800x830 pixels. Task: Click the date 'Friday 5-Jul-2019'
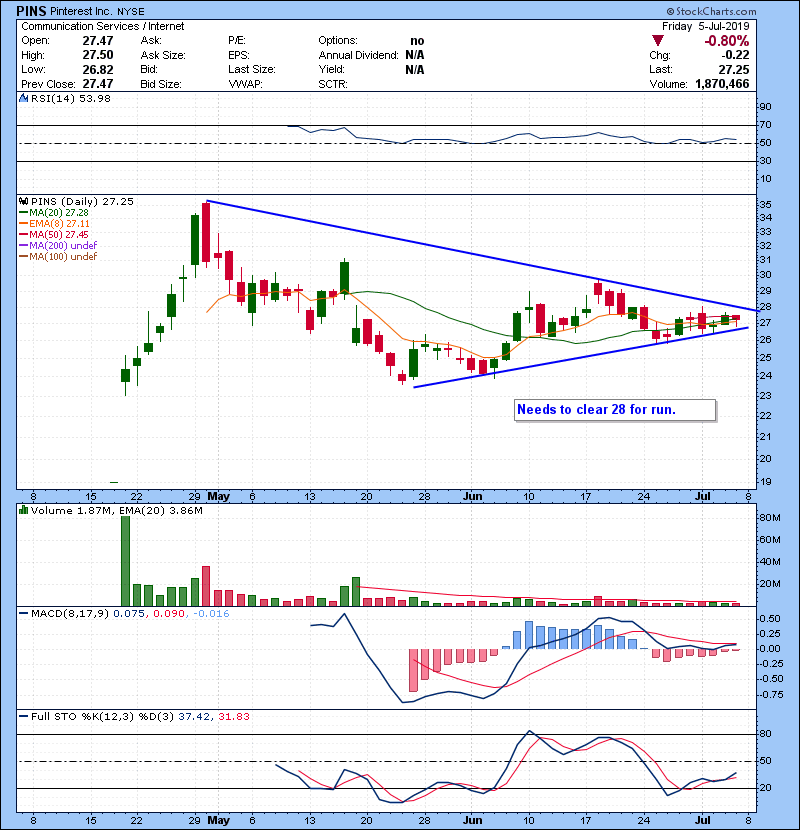click(706, 26)
